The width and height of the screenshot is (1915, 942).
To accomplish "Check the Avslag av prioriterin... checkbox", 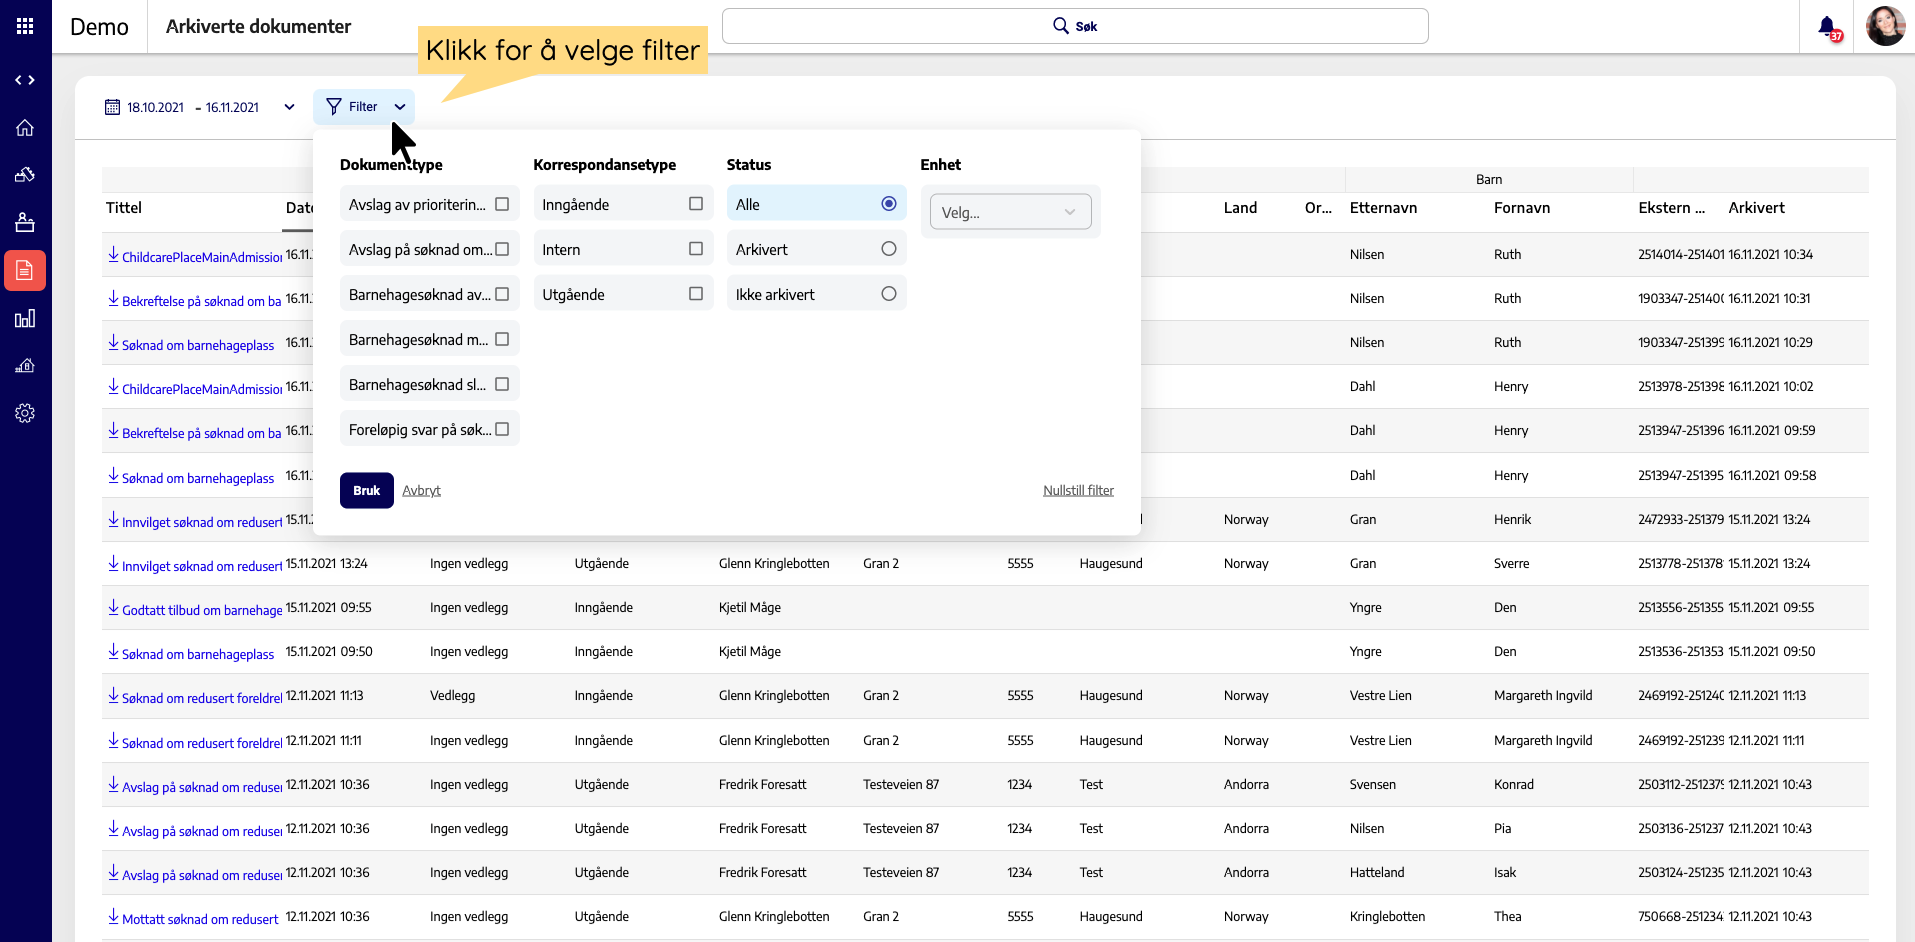I will 502,204.
